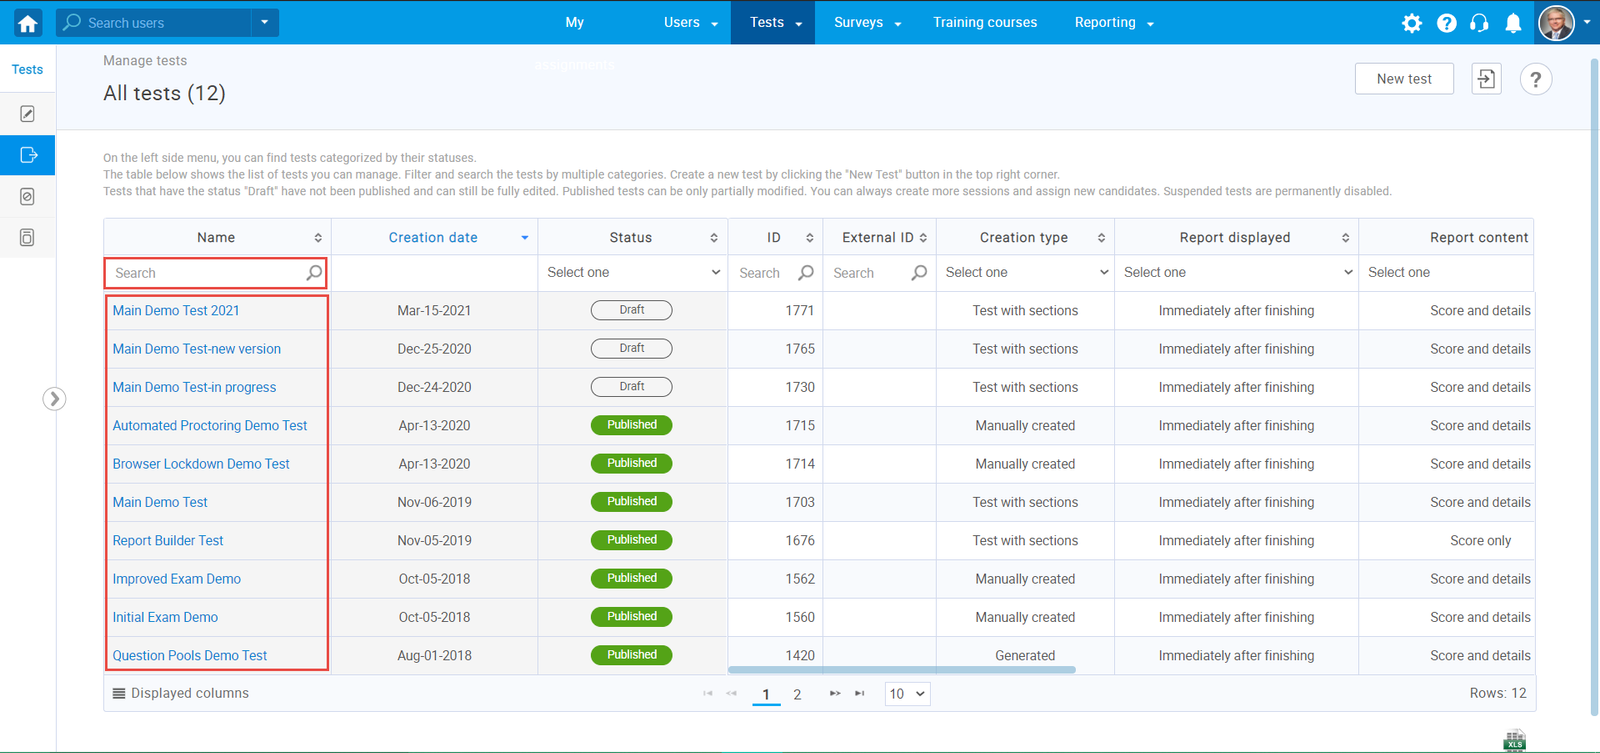
Task: Click the horizontal table scrollbar
Action: coord(901,670)
